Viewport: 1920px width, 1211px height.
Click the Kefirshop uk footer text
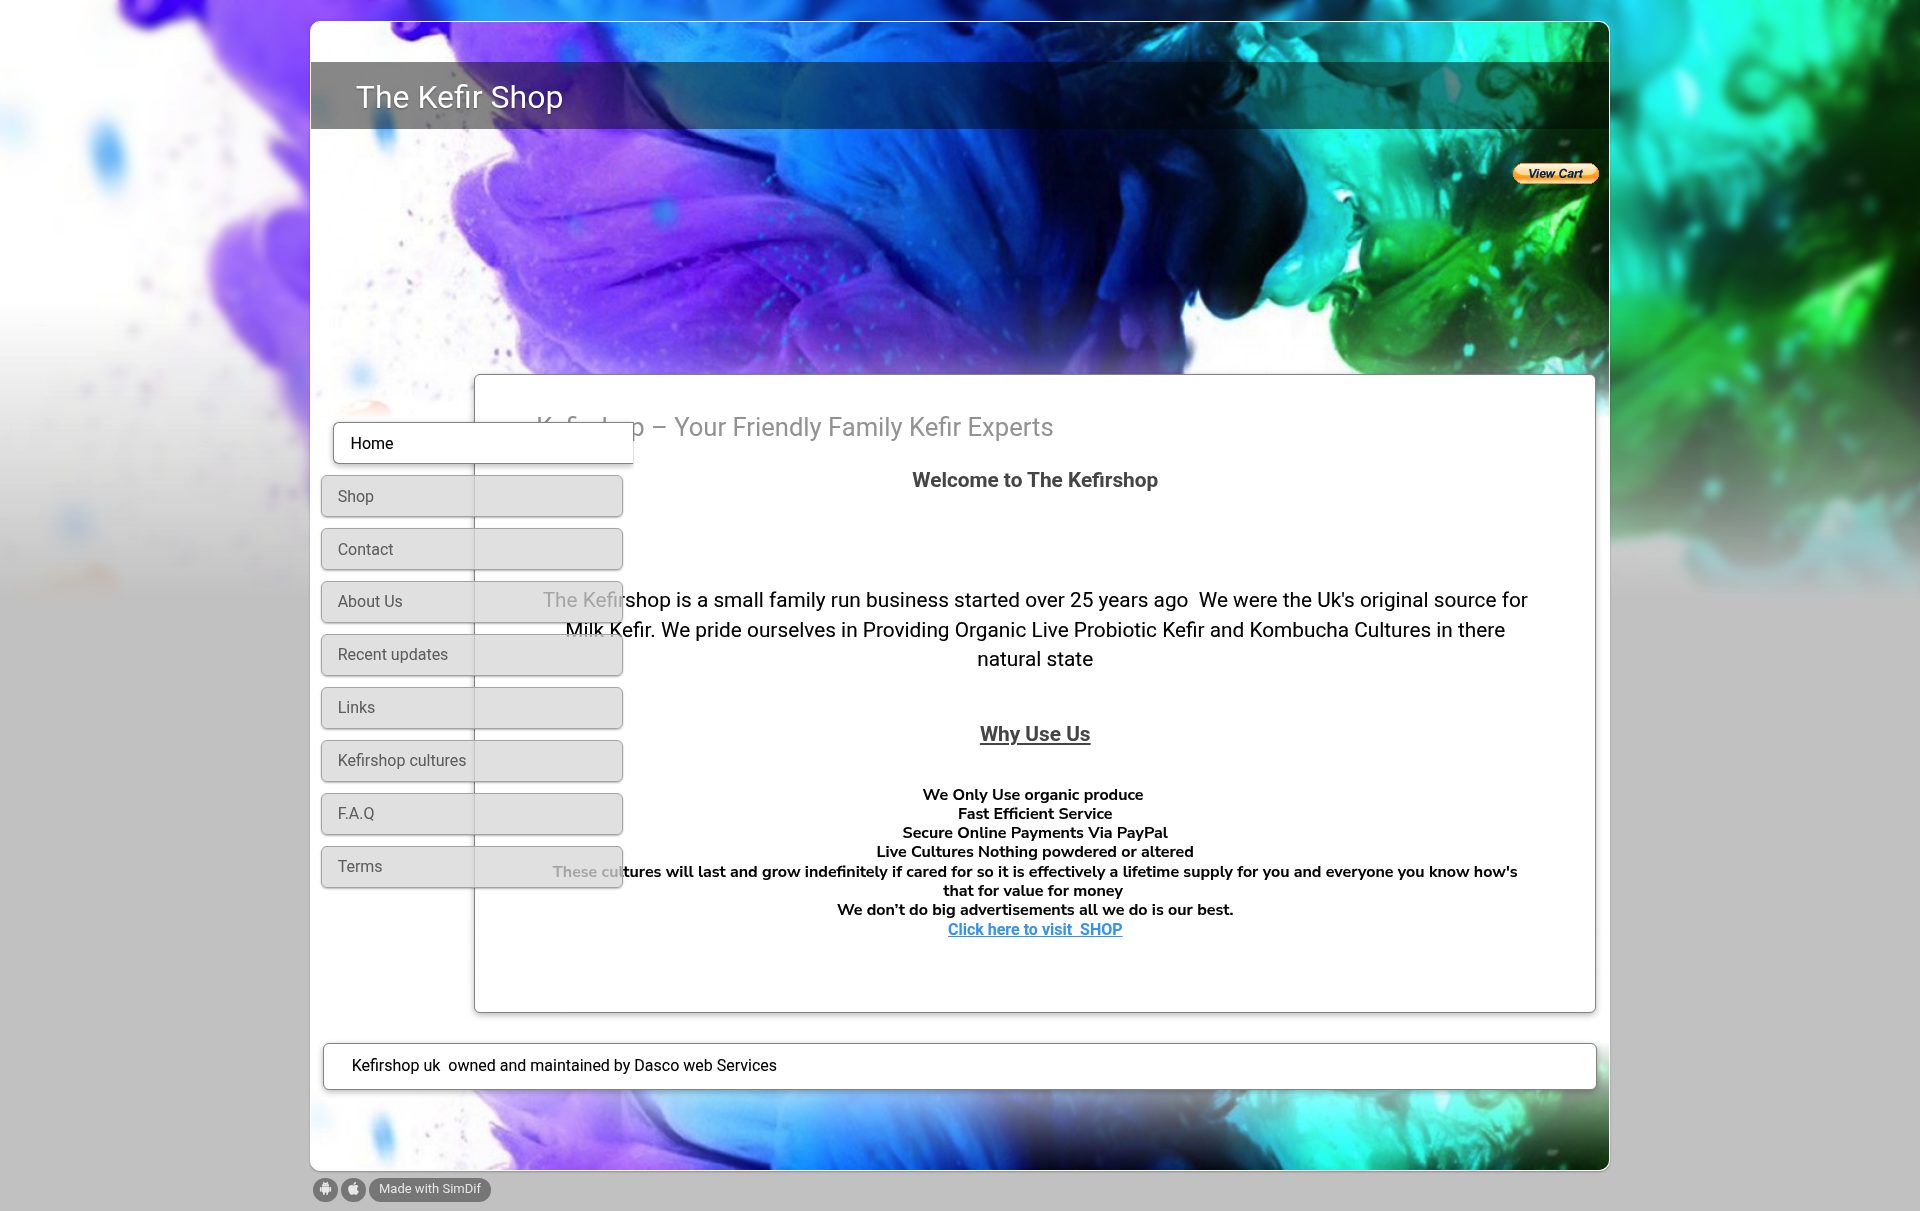[564, 1066]
